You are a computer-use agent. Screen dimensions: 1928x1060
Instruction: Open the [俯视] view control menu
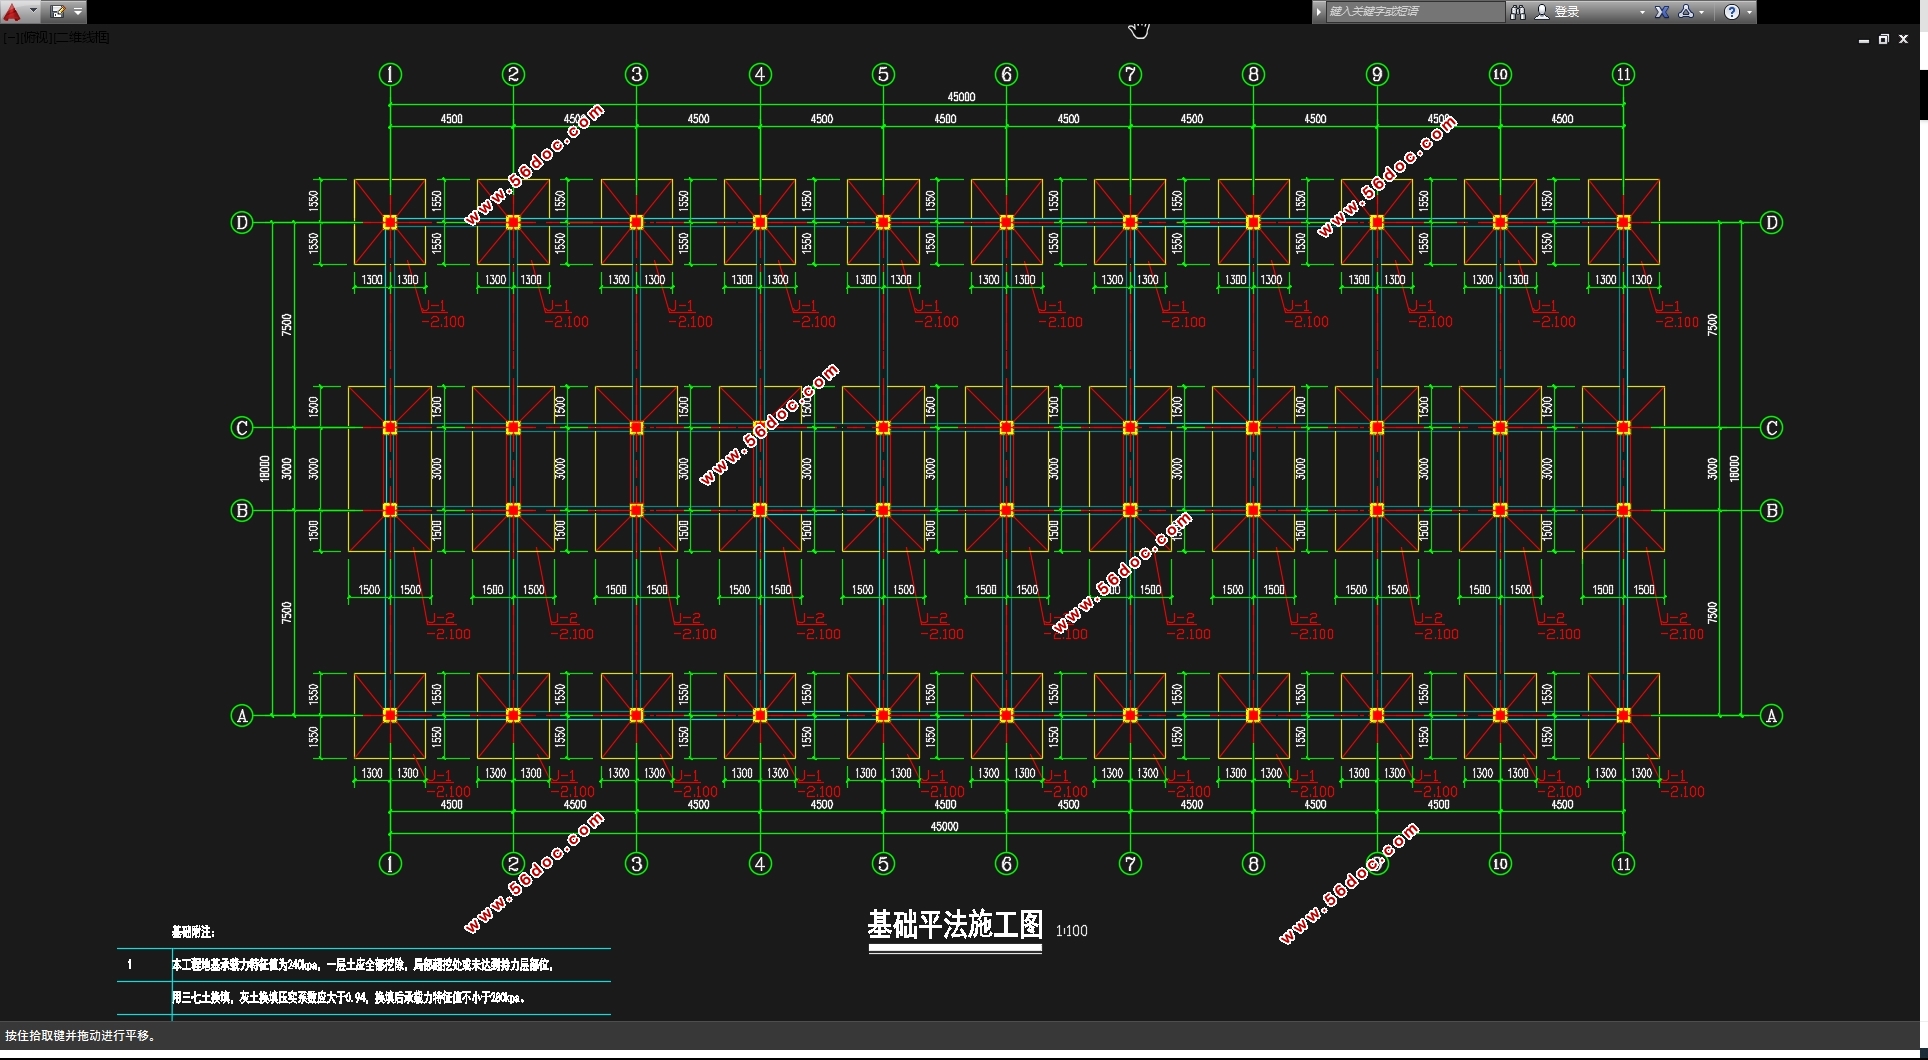[35, 37]
